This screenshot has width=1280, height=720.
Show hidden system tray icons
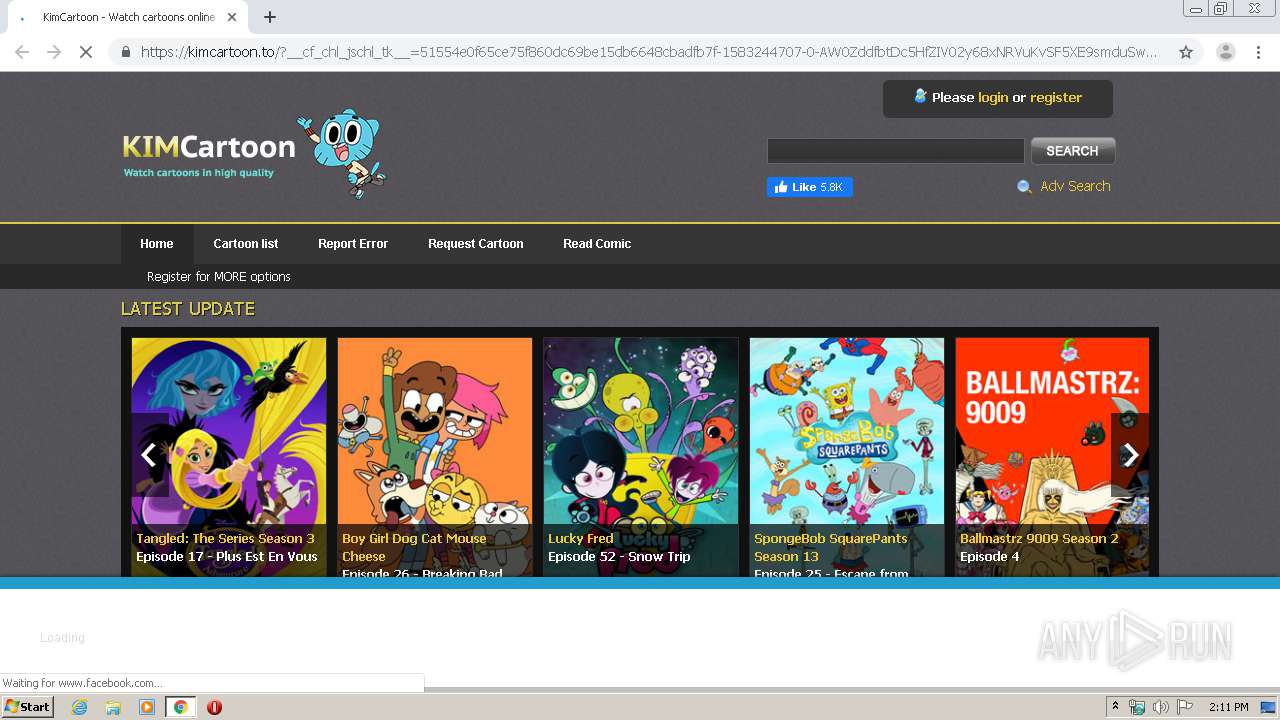click(x=1115, y=707)
